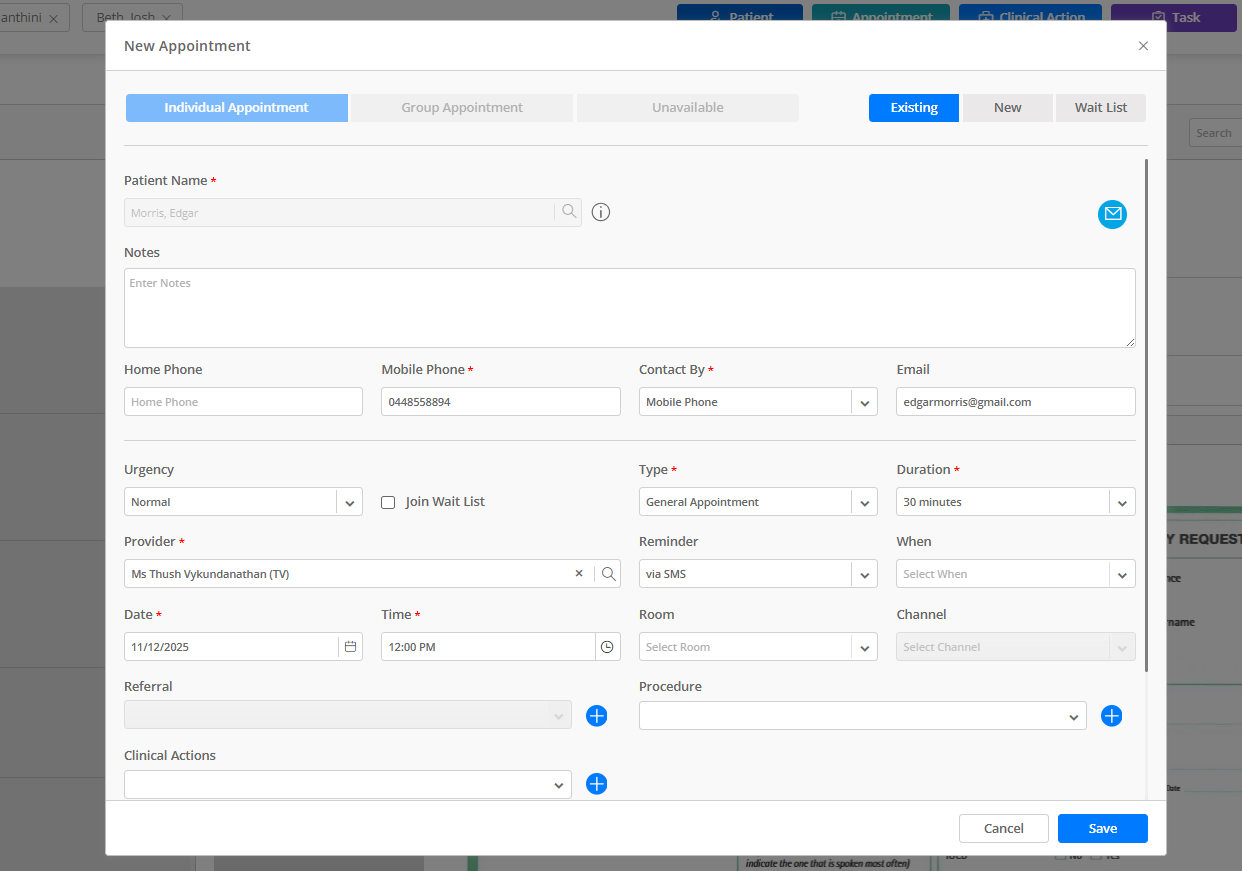Open the patient info circle icon
The height and width of the screenshot is (871, 1242).
point(601,212)
